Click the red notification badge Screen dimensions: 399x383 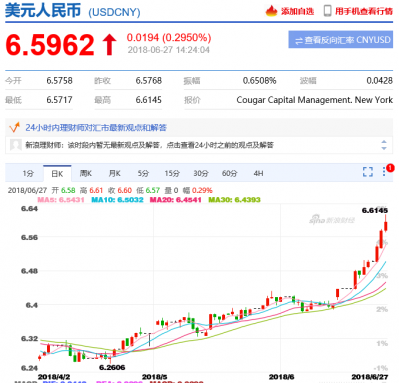click(390, 168)
